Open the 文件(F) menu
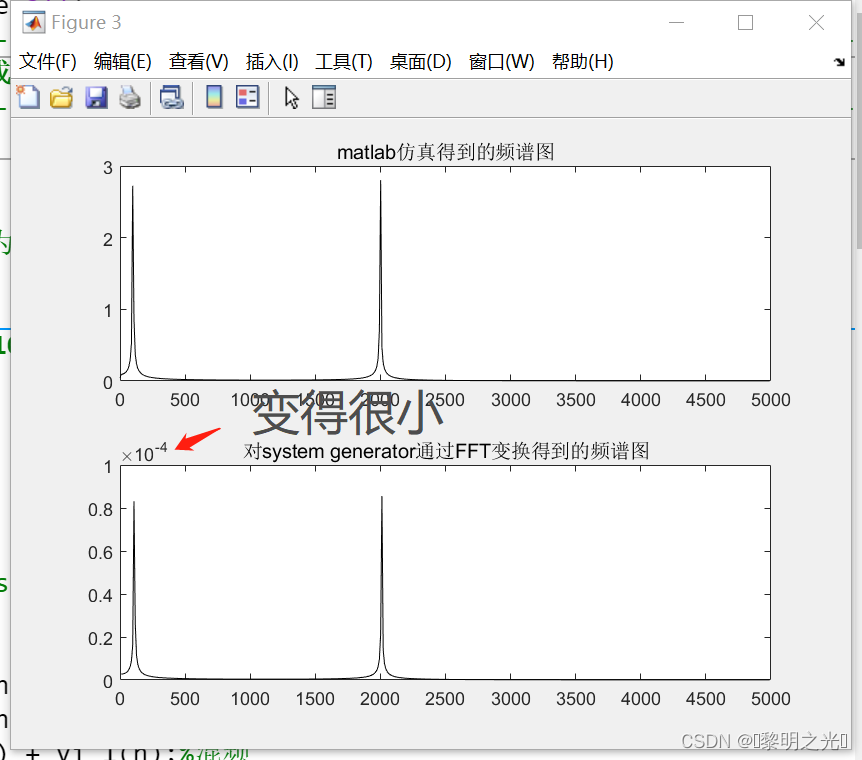 46,61
